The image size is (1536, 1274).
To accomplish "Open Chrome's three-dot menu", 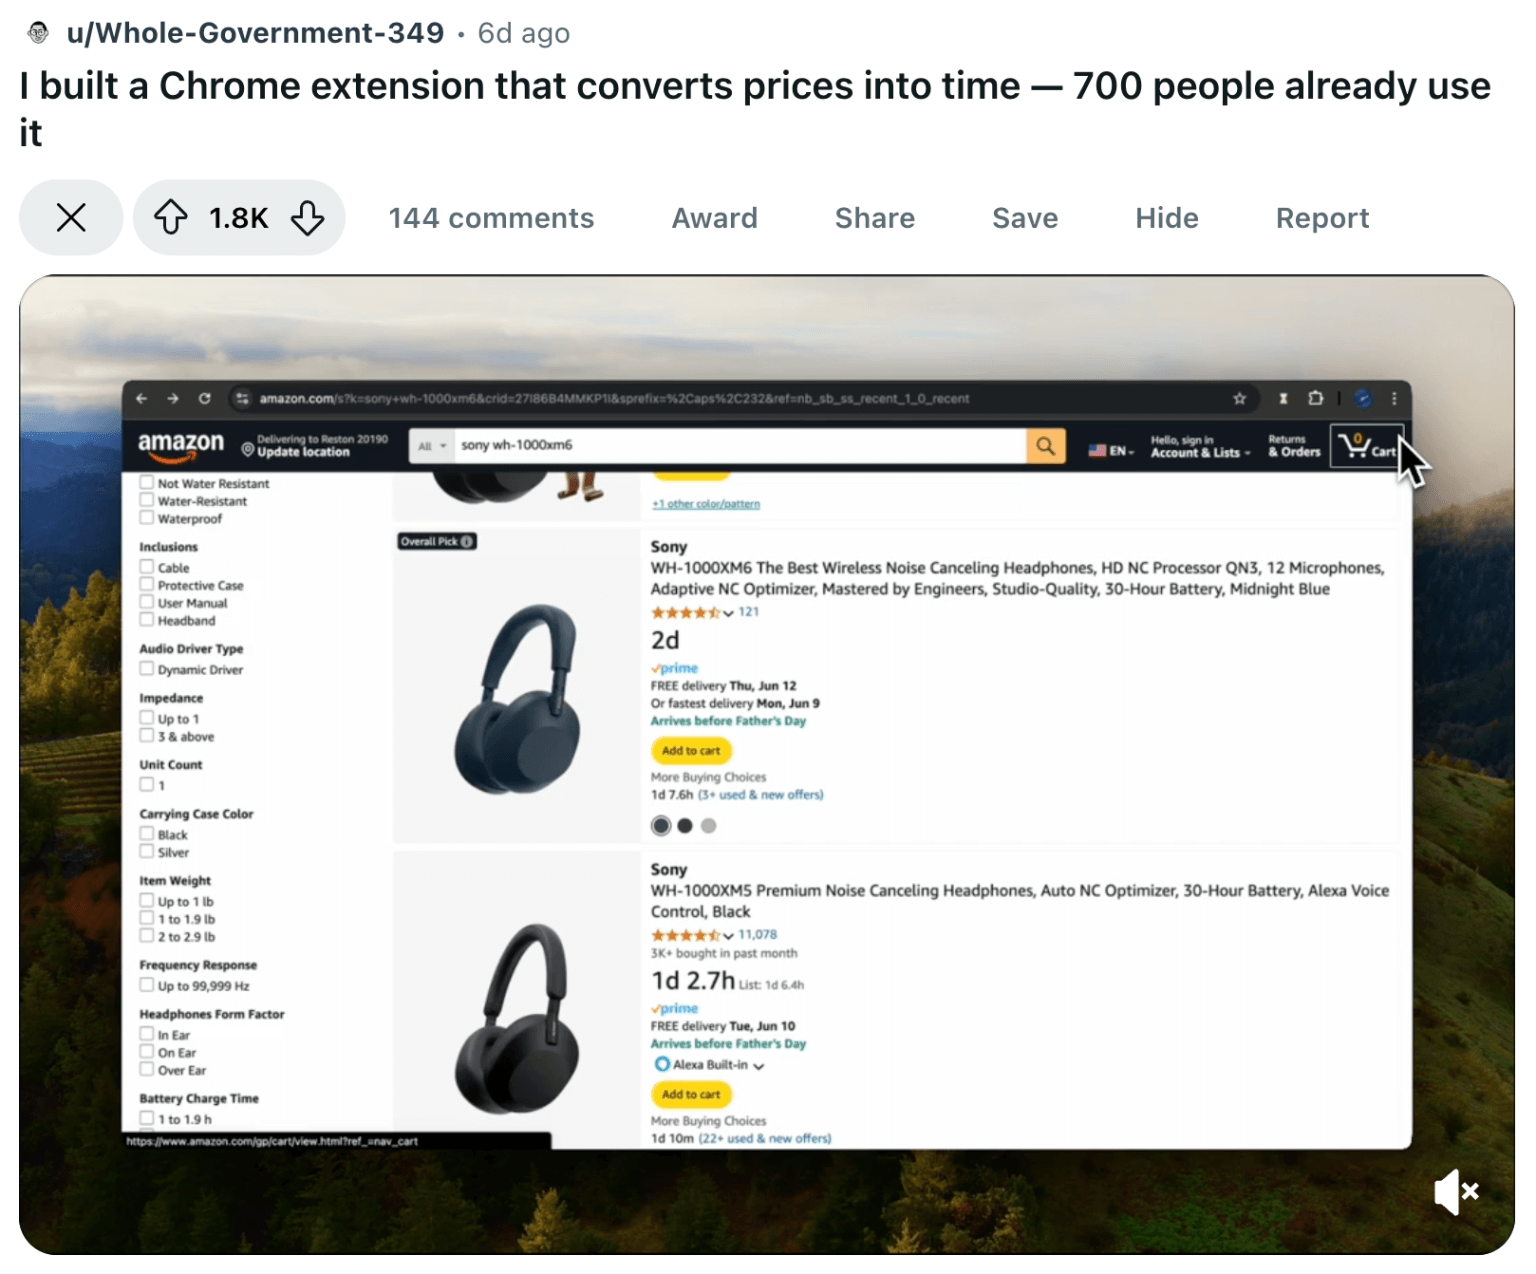I will pyautogui.click(x=1394, y=398).
